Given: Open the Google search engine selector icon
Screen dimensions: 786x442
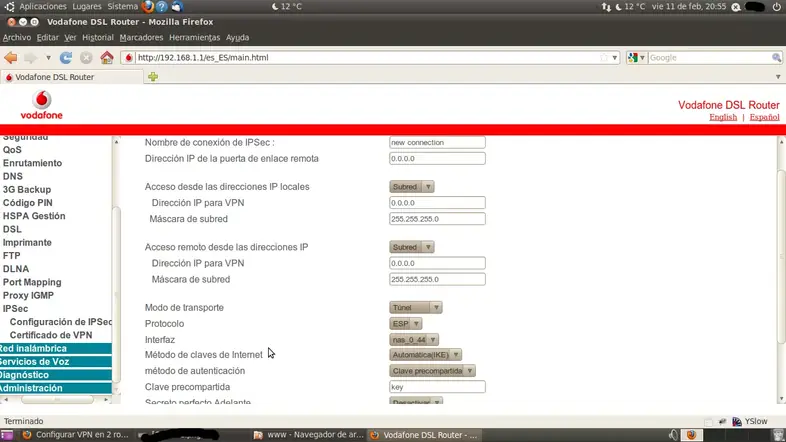Looking at the screenshot, I should tap(636, 58).
